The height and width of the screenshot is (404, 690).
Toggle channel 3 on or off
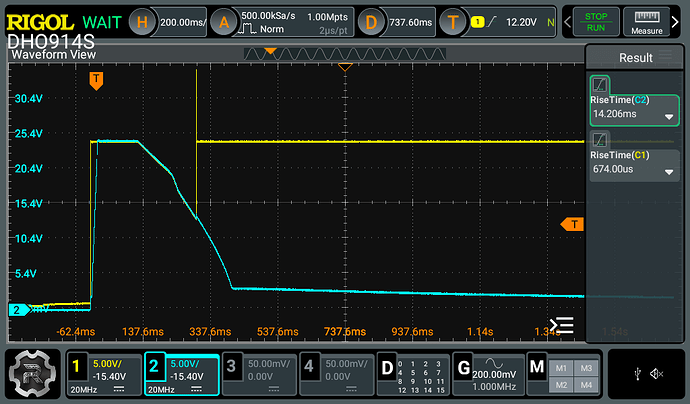coord(232,364)
